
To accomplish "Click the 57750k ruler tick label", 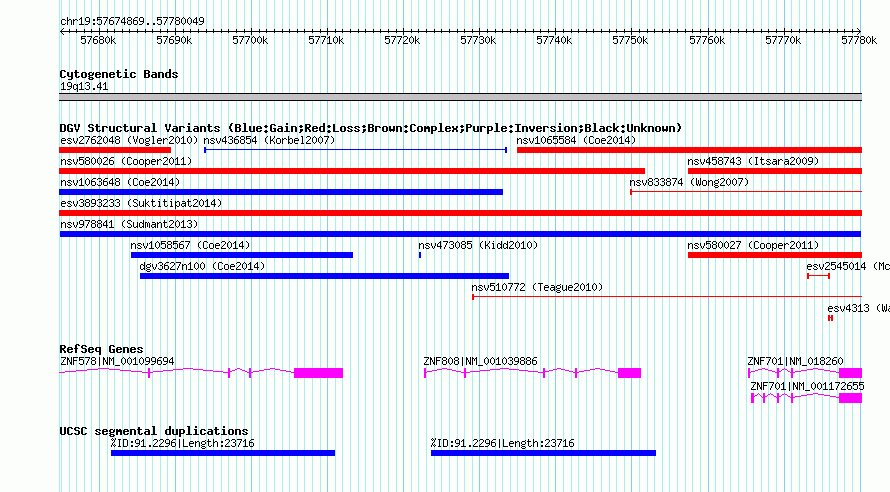I will point(630,41).
